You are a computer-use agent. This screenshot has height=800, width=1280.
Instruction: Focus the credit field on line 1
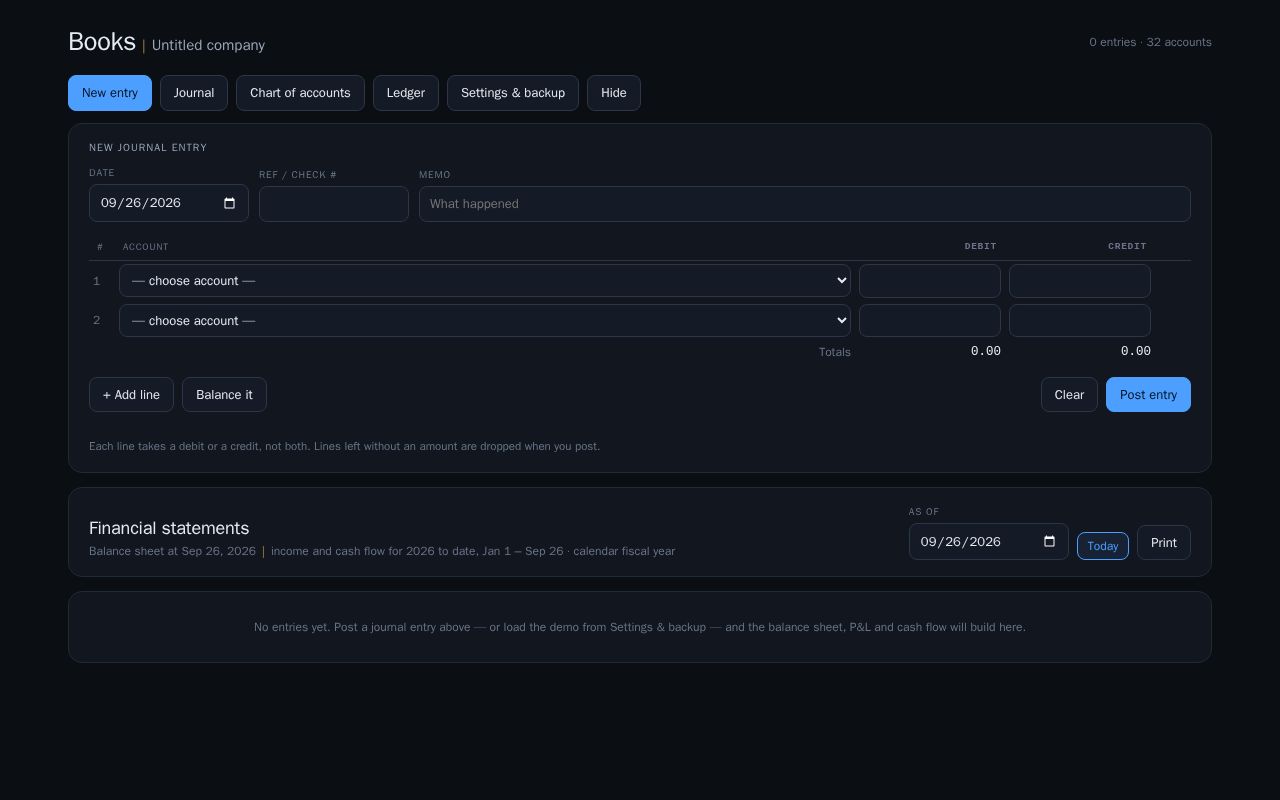pyautogui.click(x=1080, y=281)
